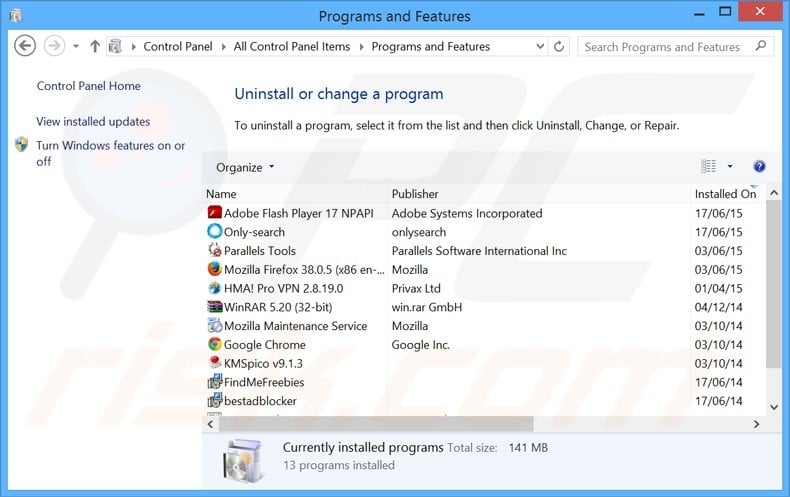Sort by Publisher column header
Image resolution: width=790 pixels, height=497 pixels.
(415, 194)
